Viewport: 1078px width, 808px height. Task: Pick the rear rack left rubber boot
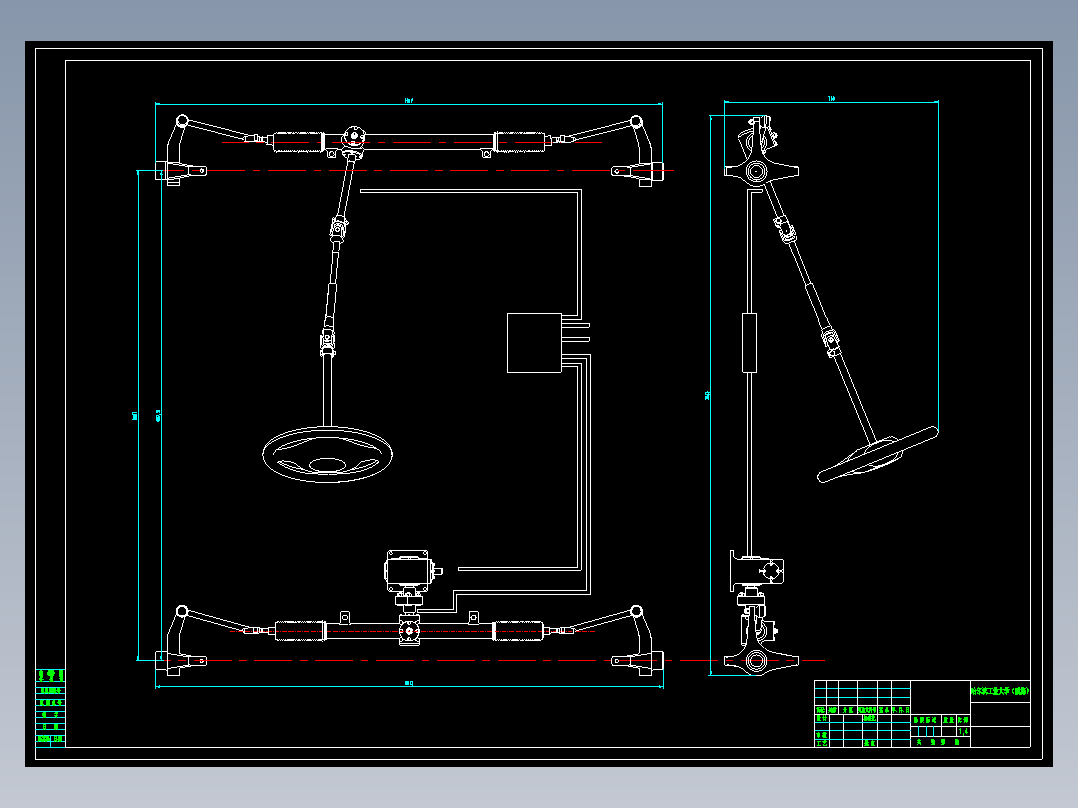click(x=300, y=631)
